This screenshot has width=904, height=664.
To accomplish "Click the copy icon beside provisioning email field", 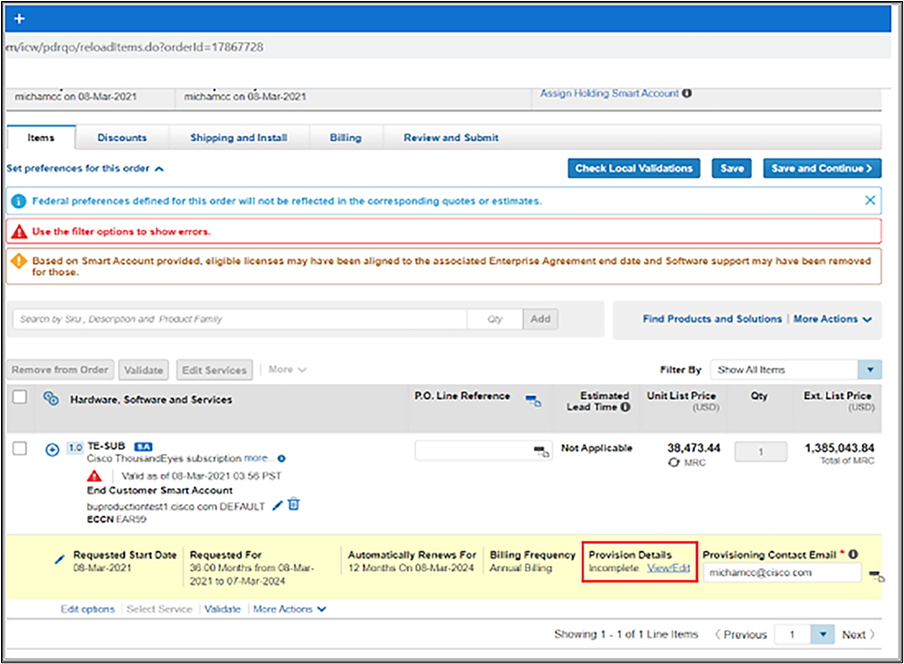I will pyautogui.click(x=876, y=576).
